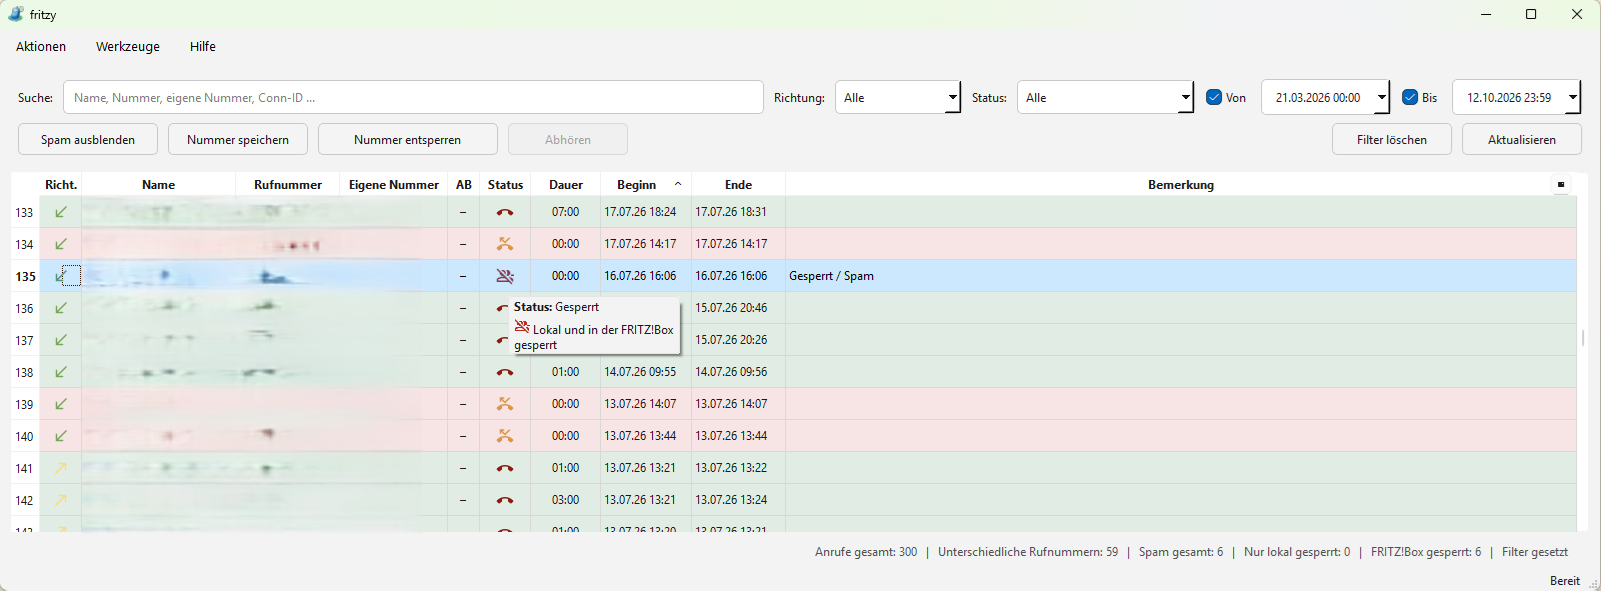Click the incoming-call arrow in row 133

coord(61,212)
